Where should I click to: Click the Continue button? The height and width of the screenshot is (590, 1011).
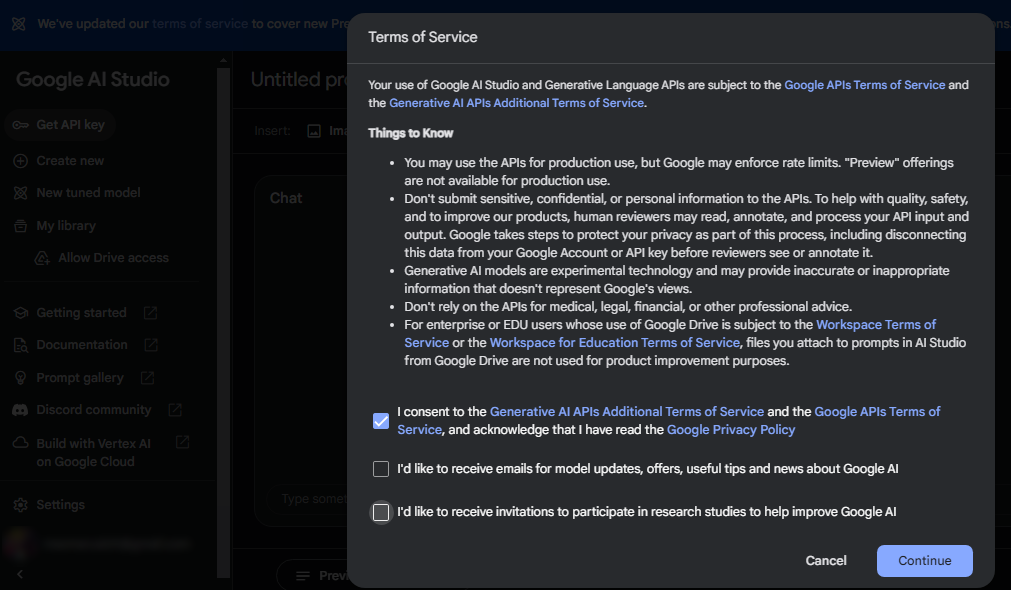pyautogui.click(x=925, y=561)
